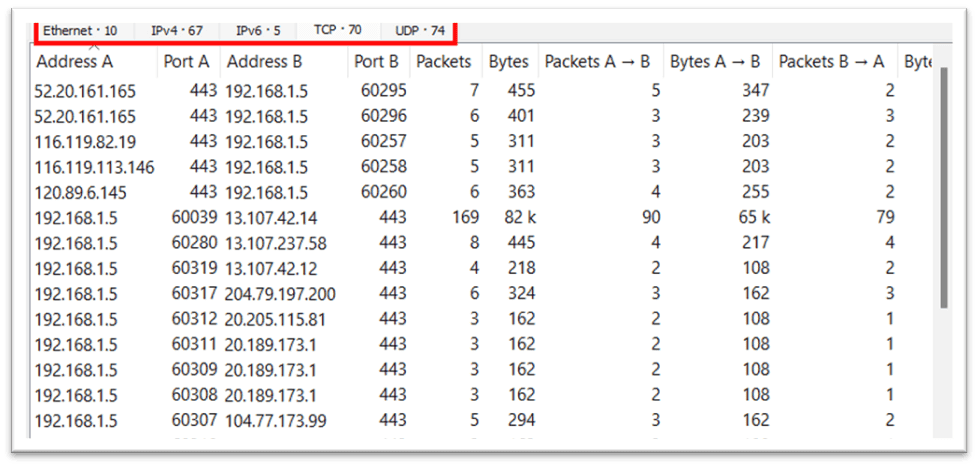Click port A value 60309
The image size is (978, 467).
coord(195,369)
